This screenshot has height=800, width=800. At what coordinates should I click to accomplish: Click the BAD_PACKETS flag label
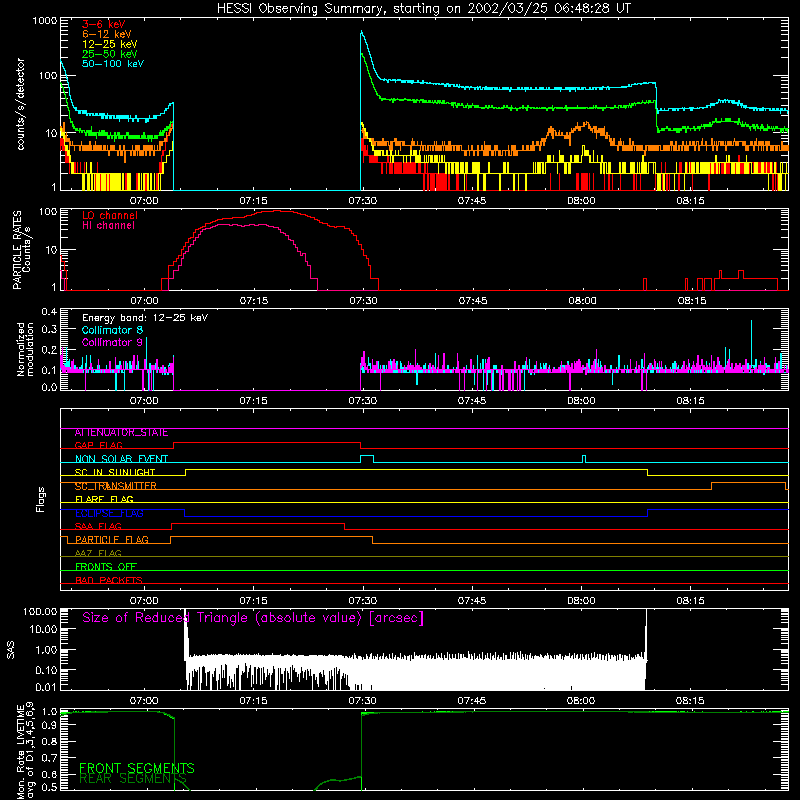[109, 580]
